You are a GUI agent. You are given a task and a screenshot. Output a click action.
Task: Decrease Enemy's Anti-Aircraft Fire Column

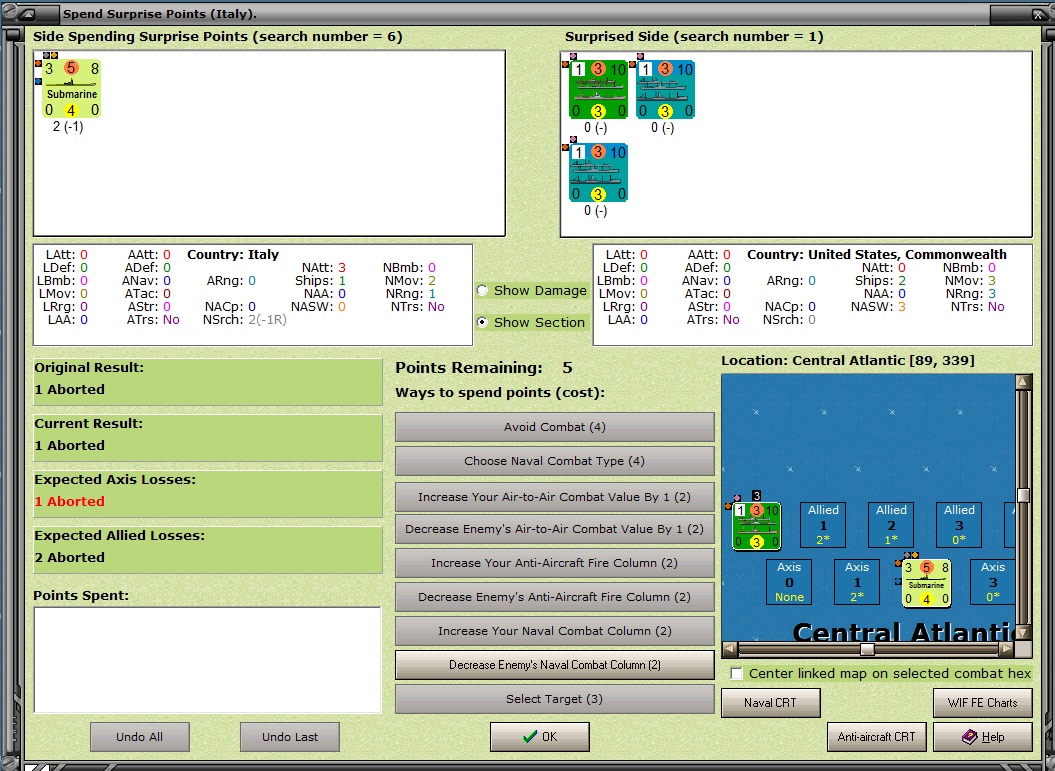point(554,597)
